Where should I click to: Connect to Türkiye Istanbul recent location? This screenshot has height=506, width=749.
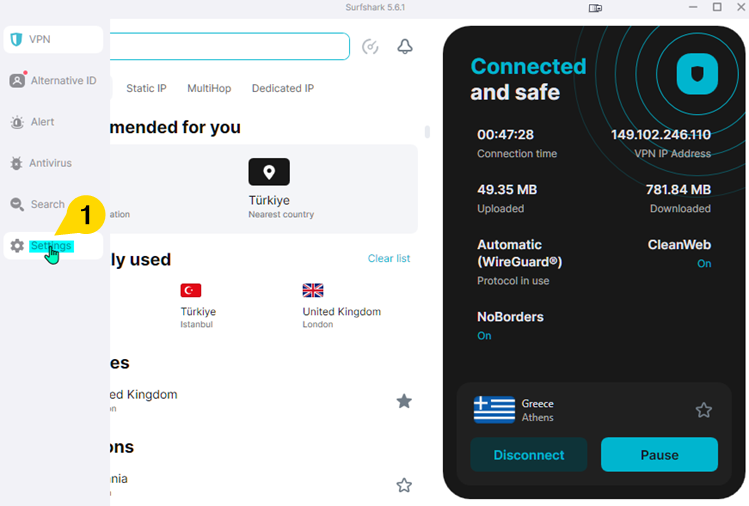pyautogui.click(x=198, y=306)
